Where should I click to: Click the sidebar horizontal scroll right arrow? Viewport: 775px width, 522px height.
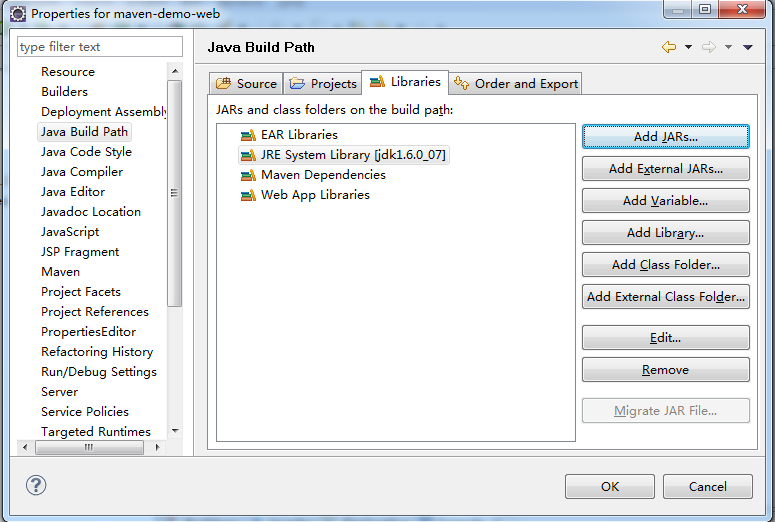[157, 447]
